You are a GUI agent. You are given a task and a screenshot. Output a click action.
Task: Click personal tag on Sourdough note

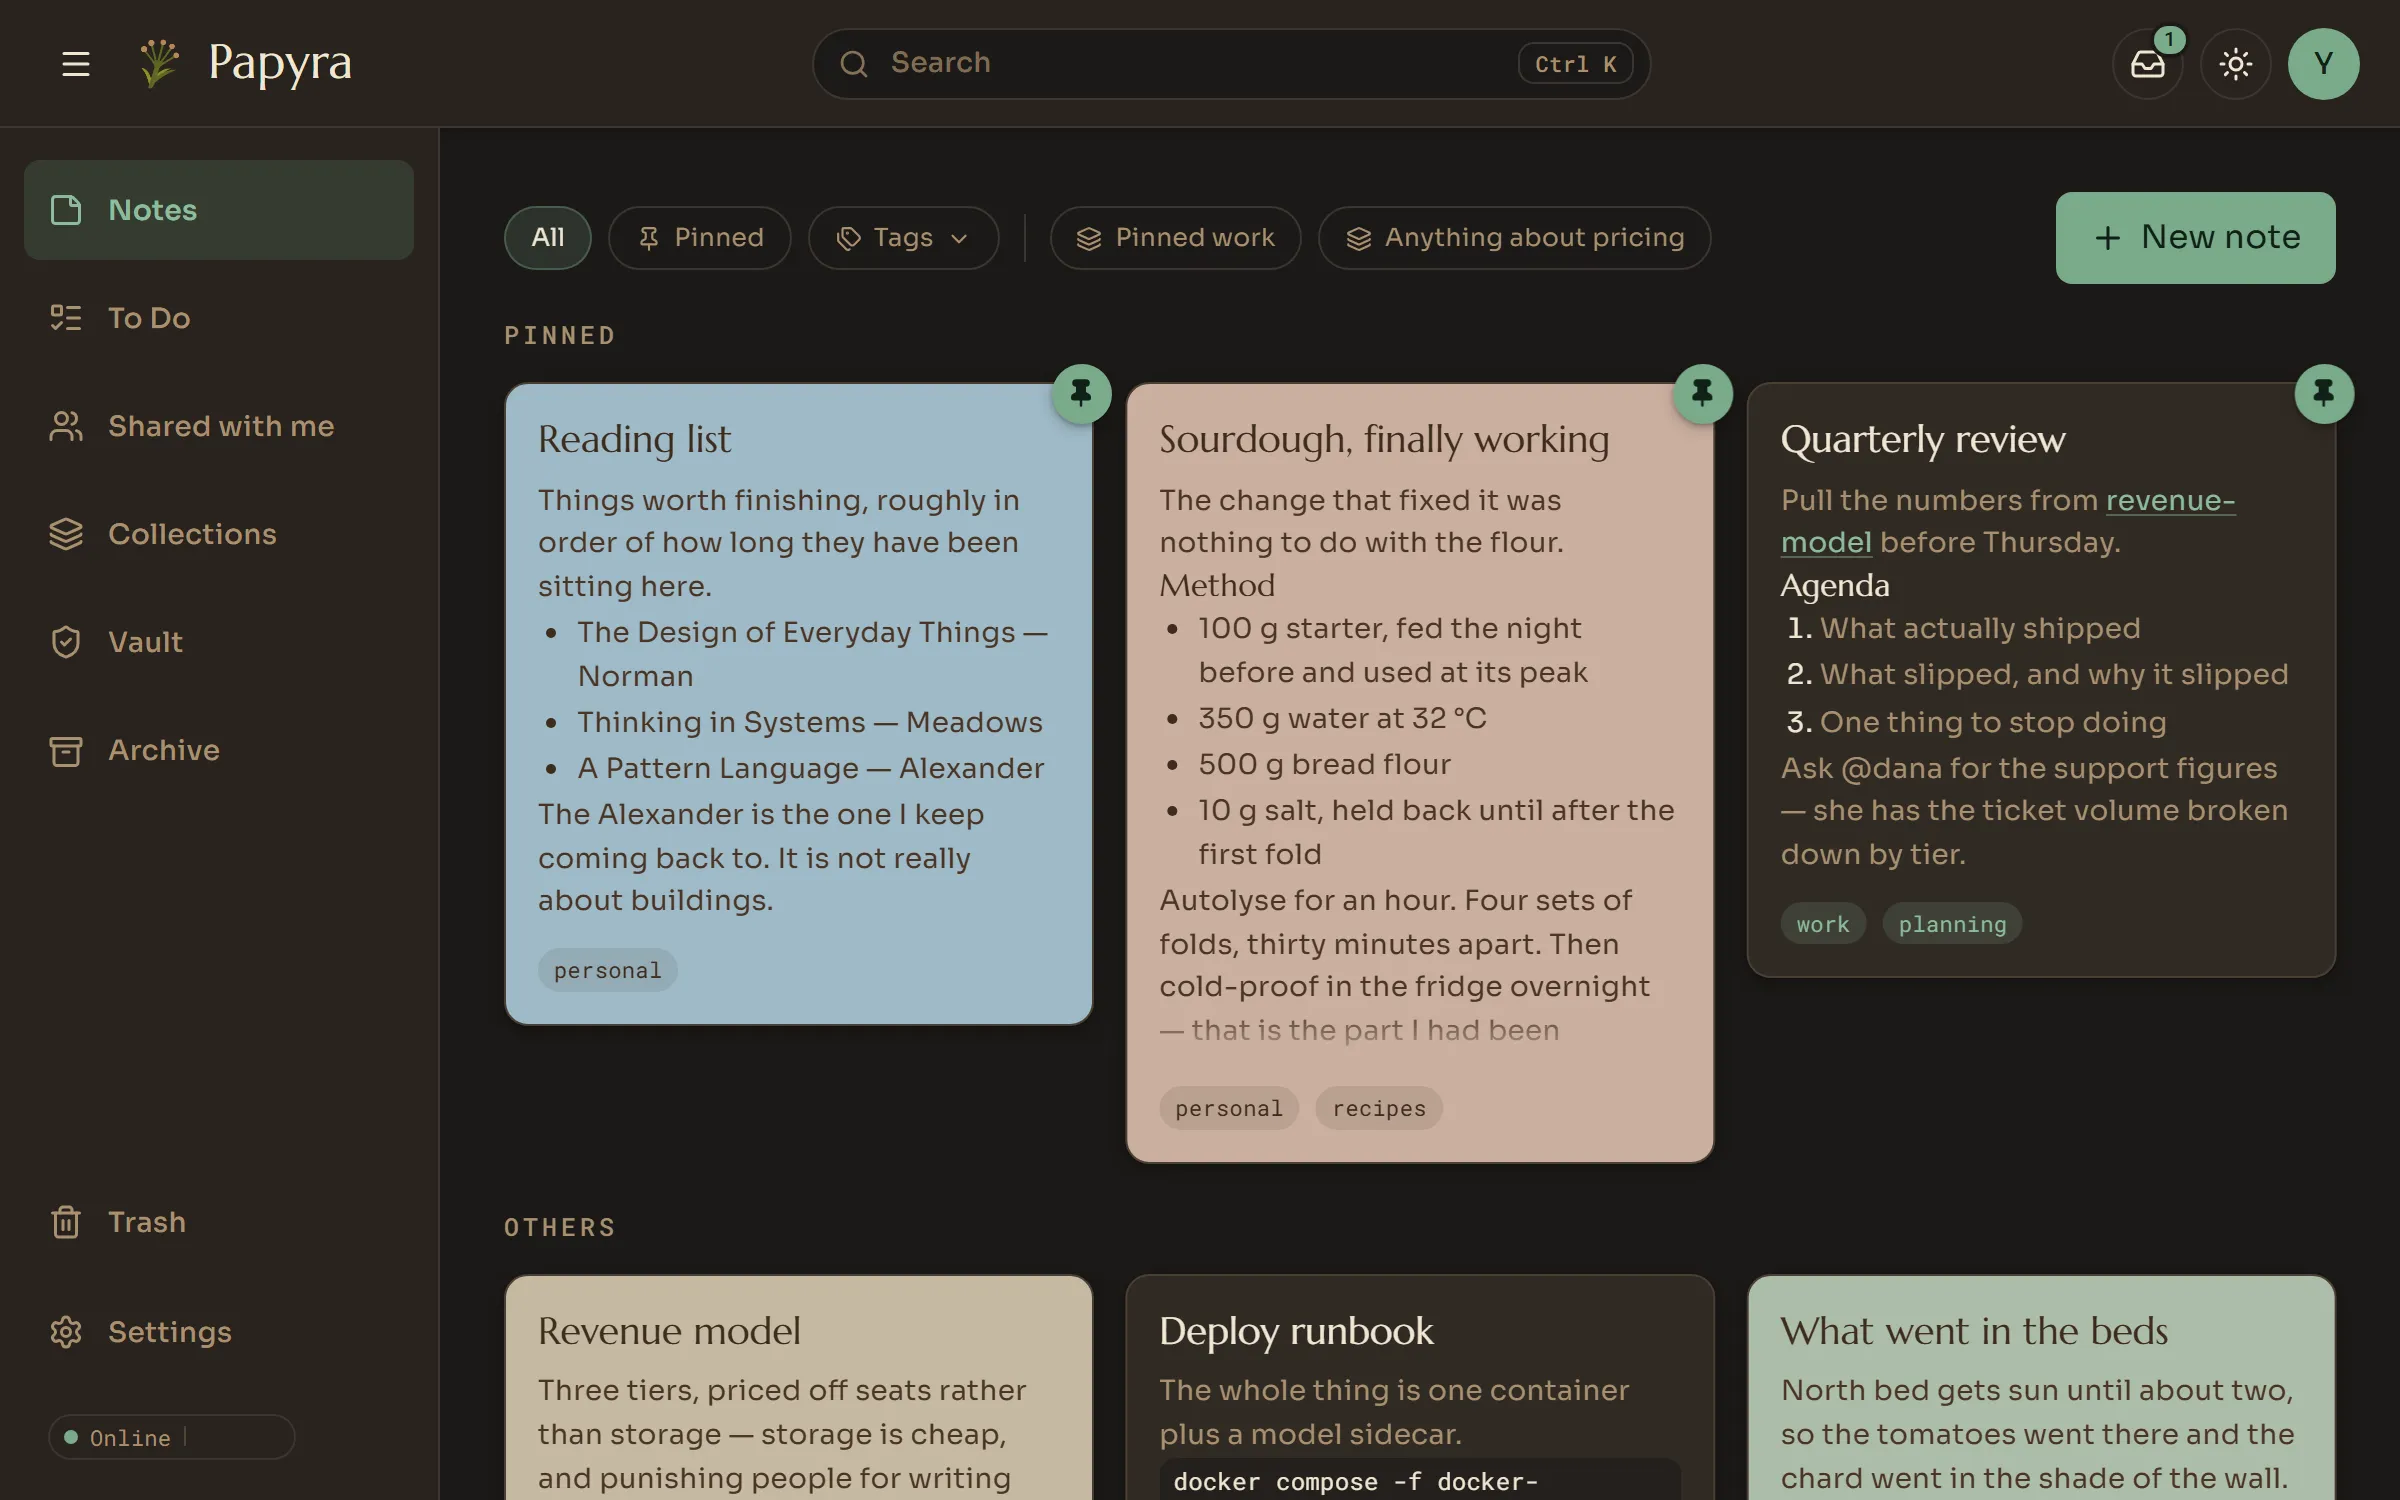[x=1228, y=1108]
